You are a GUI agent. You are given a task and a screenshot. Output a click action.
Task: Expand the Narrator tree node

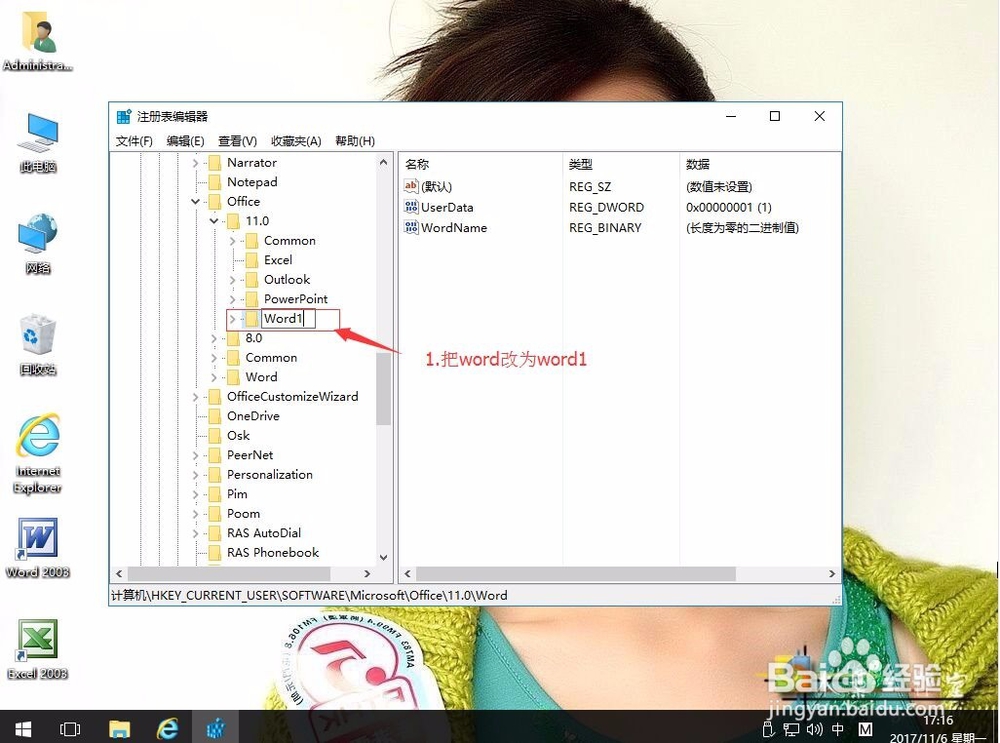tap(195, 163)
